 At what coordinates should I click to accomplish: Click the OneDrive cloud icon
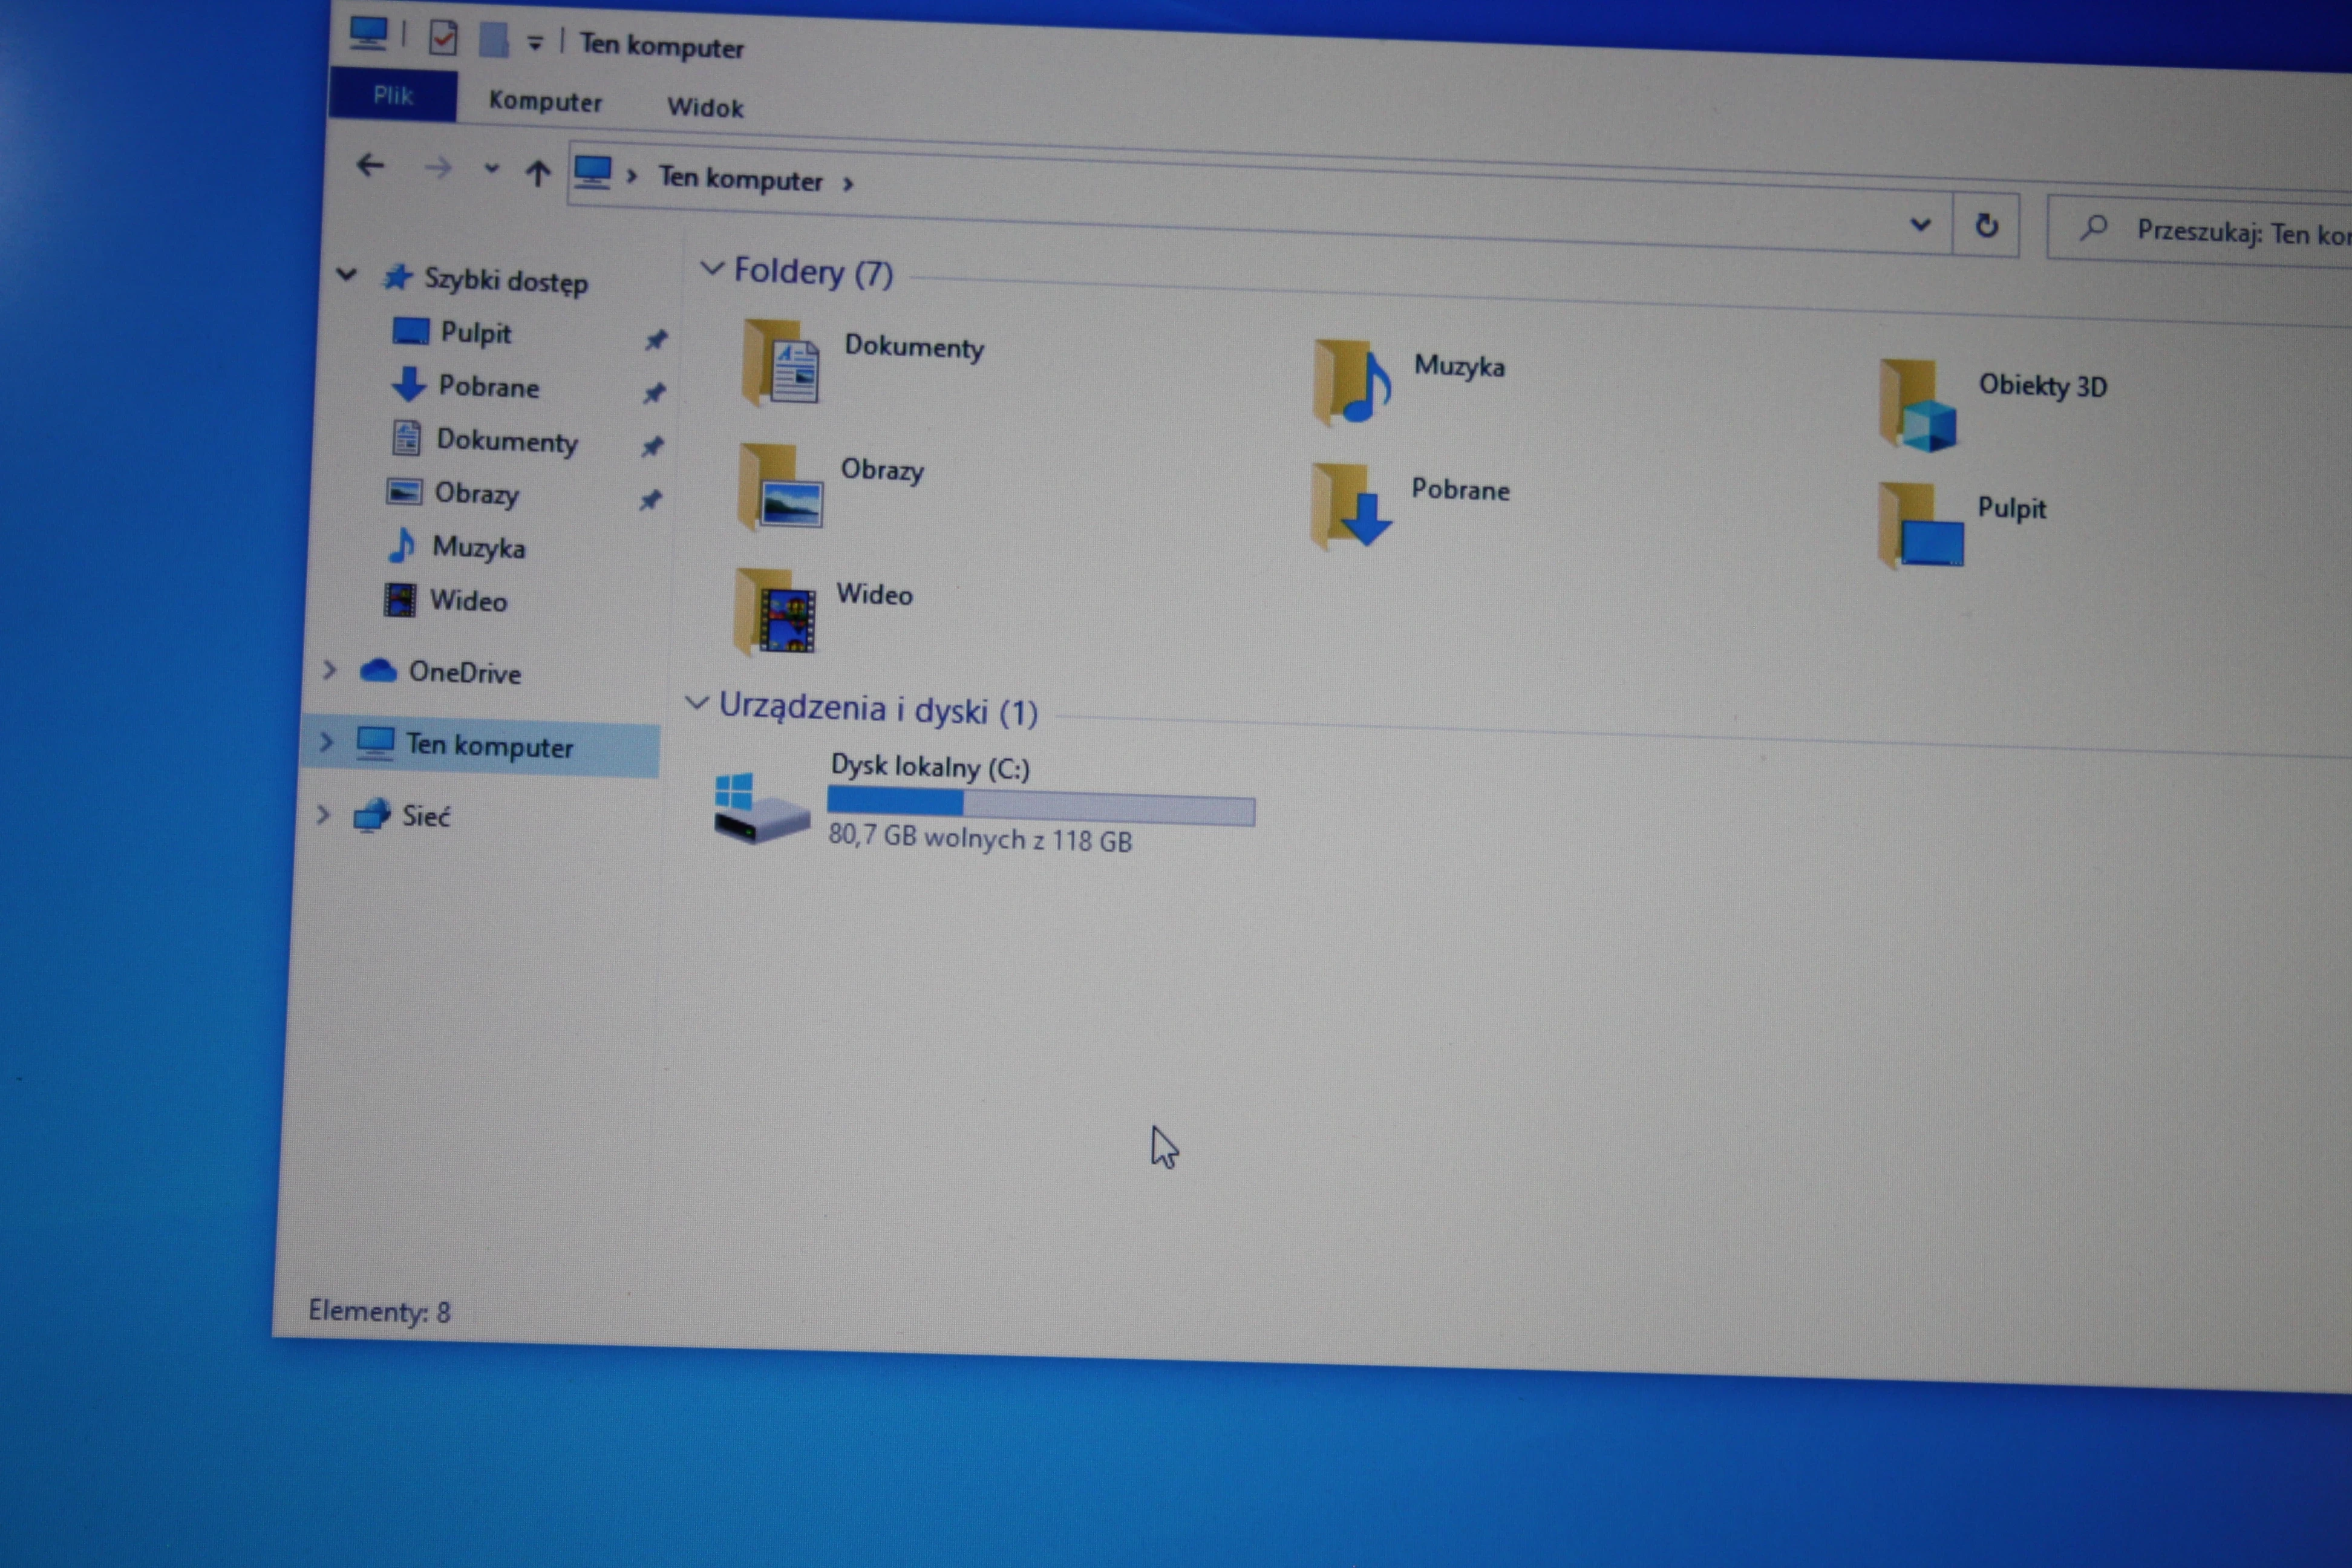[x=378, y=670]
